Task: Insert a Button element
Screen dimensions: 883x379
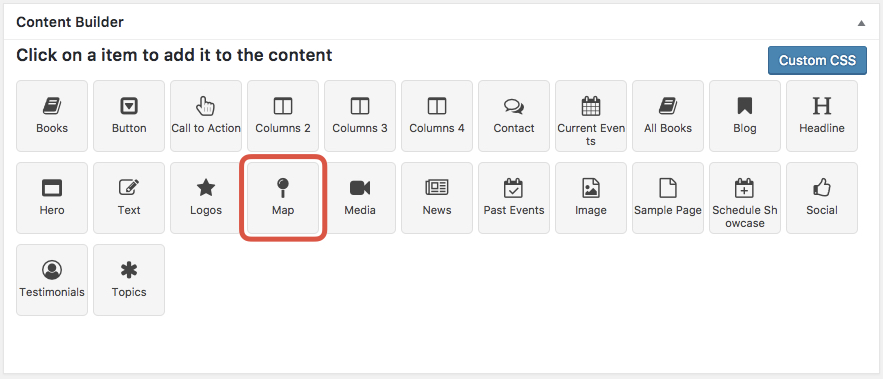Action: (129, 116)
